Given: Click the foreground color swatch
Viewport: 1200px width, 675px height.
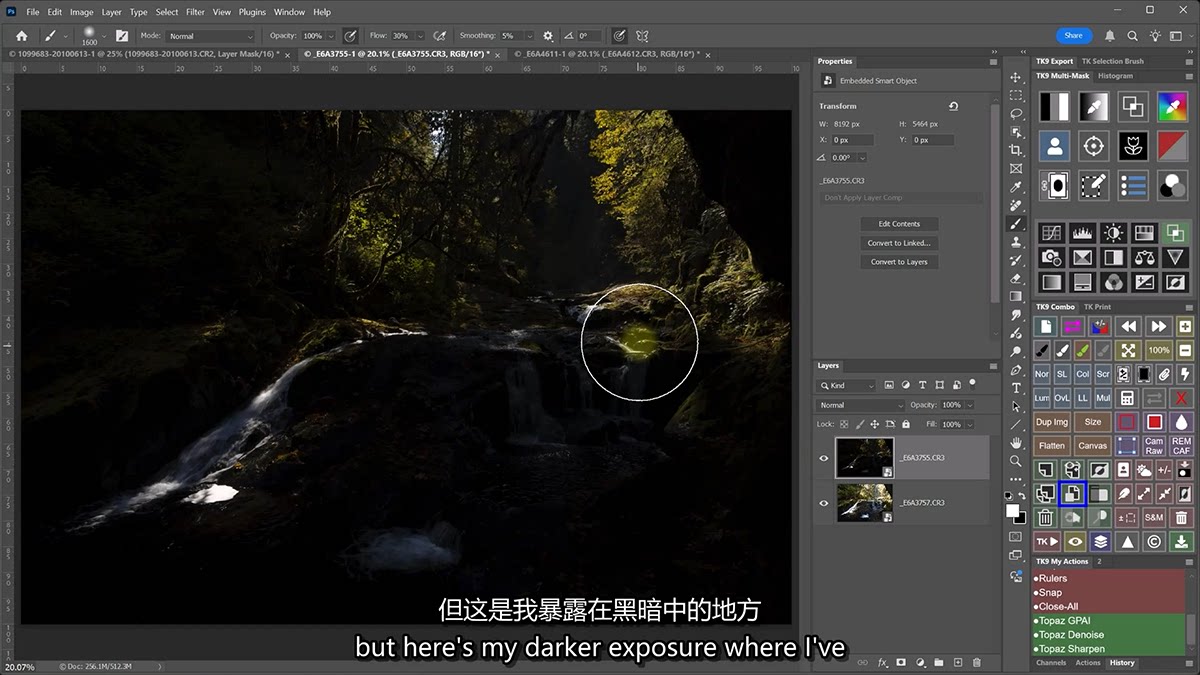Looking at the screenshot, I should (x=1012, y=510).
